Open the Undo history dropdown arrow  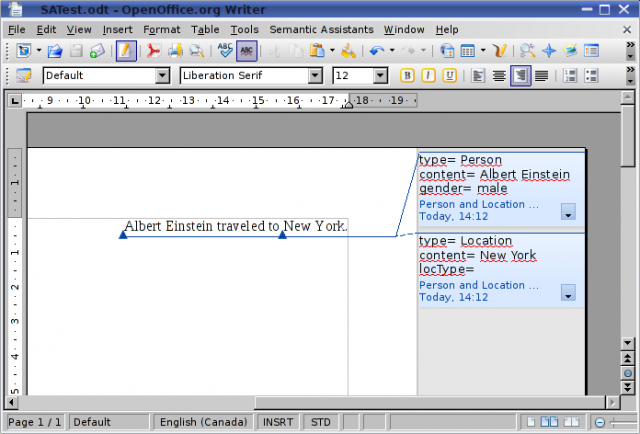coord(392,51)
